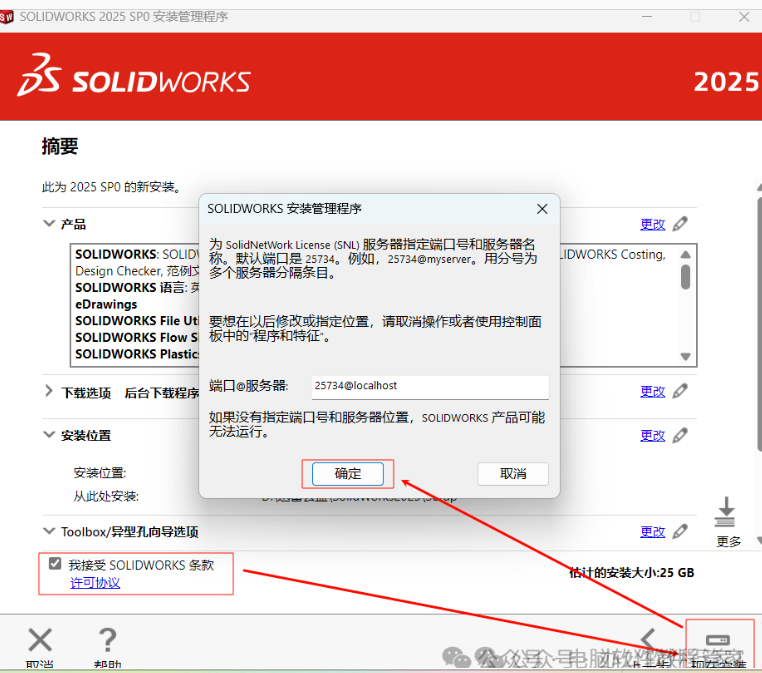Close the SOLIDWORKS 安装管理程序 dialog
The height and width of the screenshot is (673, 762).
[x=542, y=209]
